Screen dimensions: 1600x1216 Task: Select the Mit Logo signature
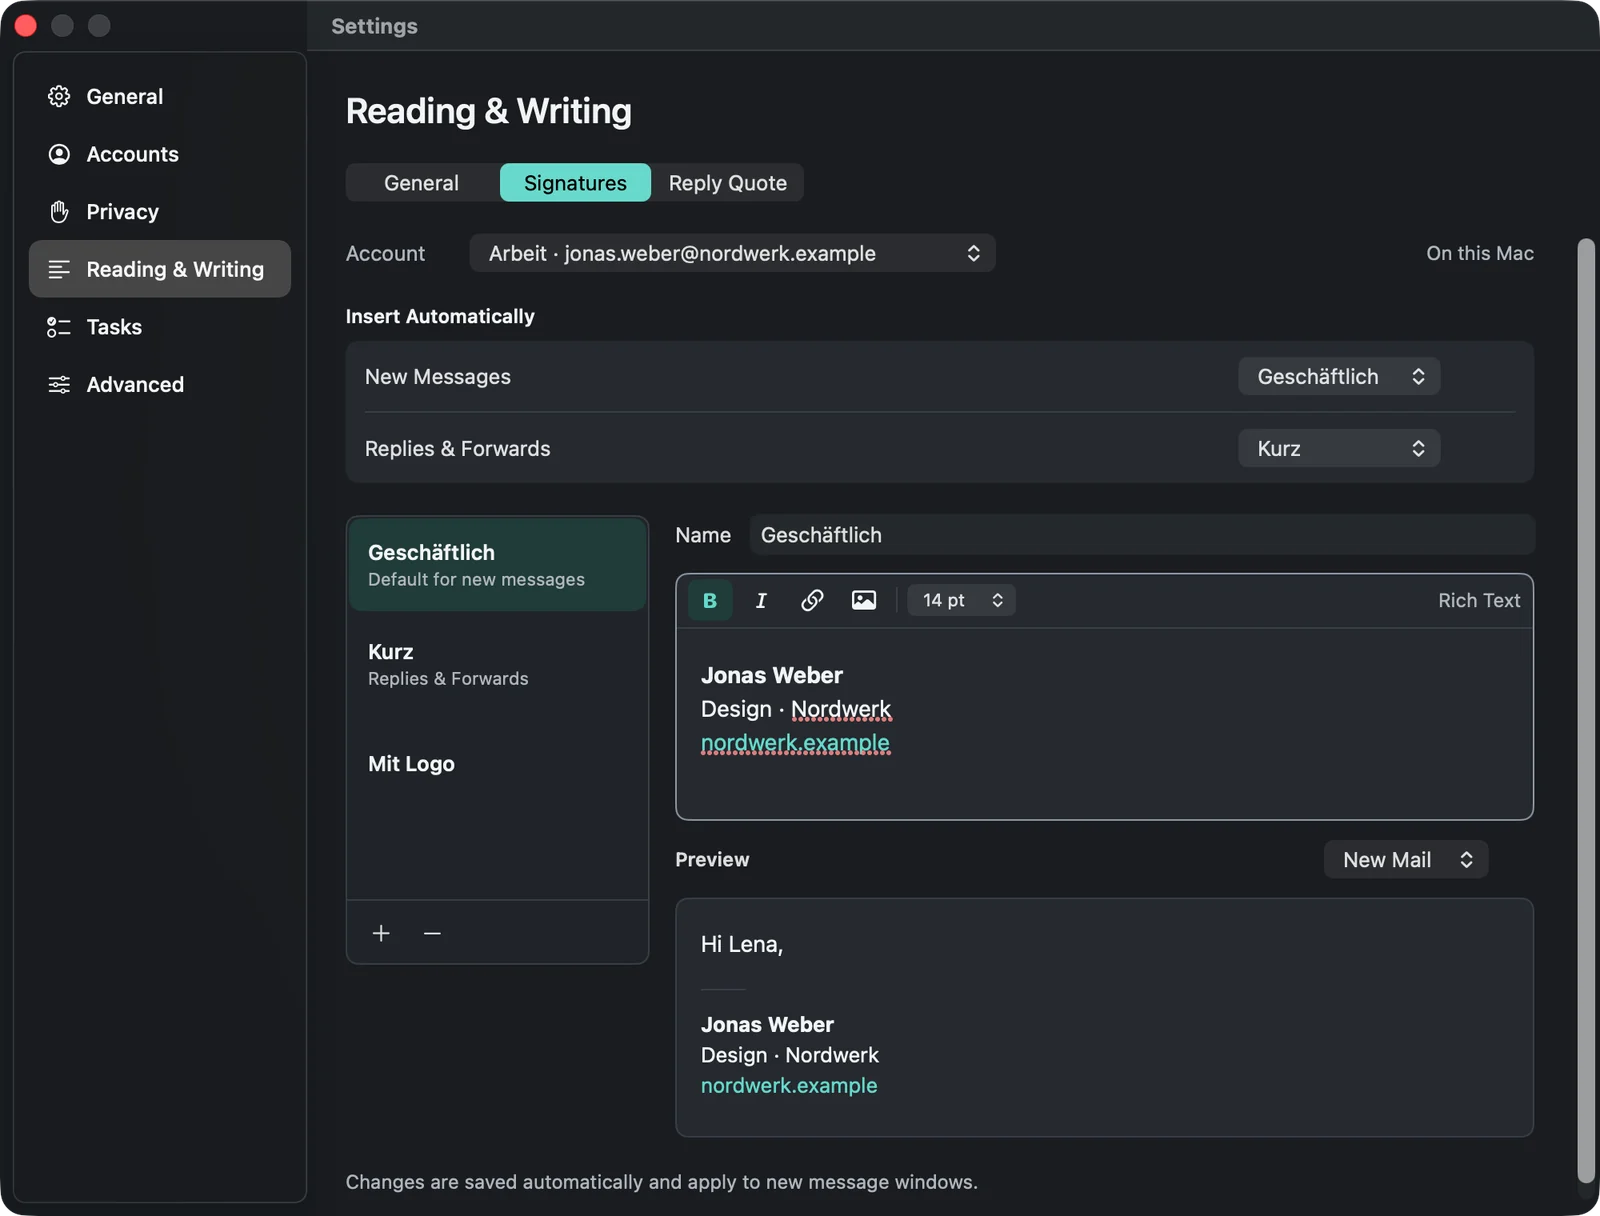[497, 764]
